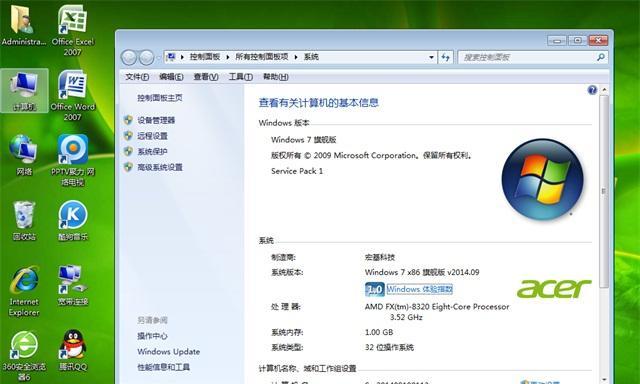The height and width of the screenshot is (384, 640).
Task: Click the shield icon beside 高级系统设置
Action: click(128, 167)
